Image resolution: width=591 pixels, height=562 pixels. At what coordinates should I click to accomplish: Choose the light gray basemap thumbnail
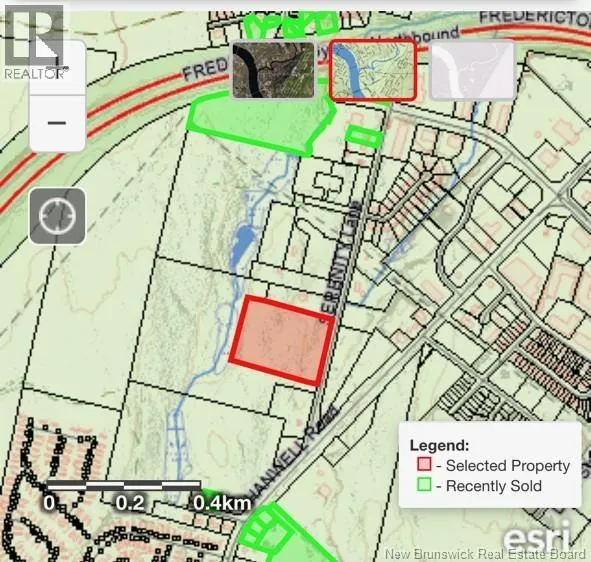click(x=472, y=70)
